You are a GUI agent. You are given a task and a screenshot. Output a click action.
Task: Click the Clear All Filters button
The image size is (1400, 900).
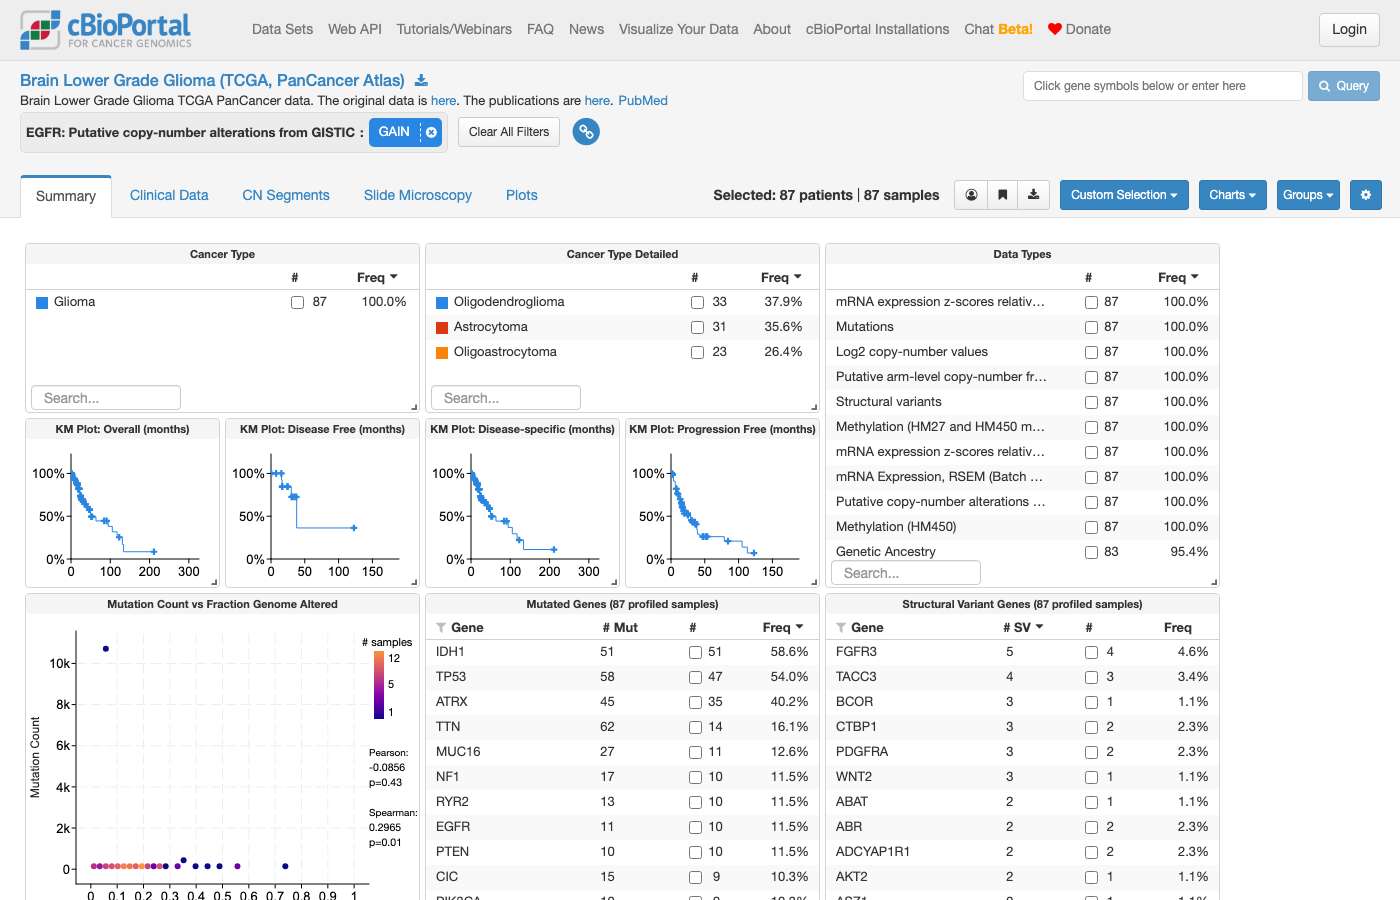(x=509, y=132)
